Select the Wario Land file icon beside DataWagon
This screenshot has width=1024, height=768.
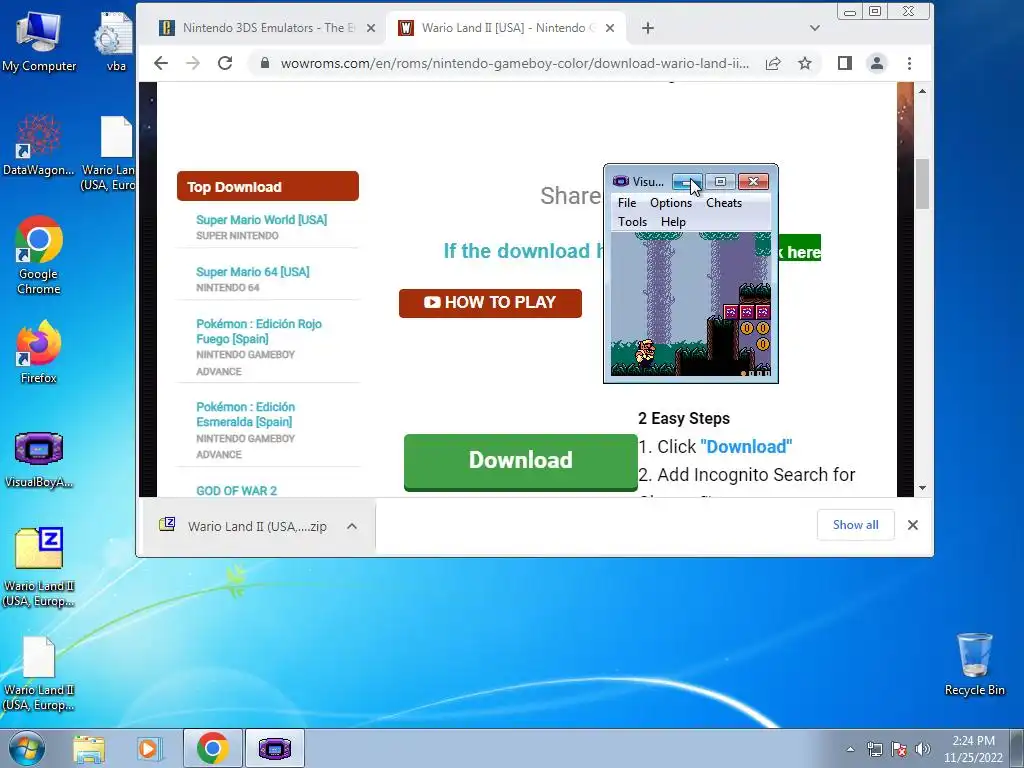pyautogui.click(x=112, y=153)
